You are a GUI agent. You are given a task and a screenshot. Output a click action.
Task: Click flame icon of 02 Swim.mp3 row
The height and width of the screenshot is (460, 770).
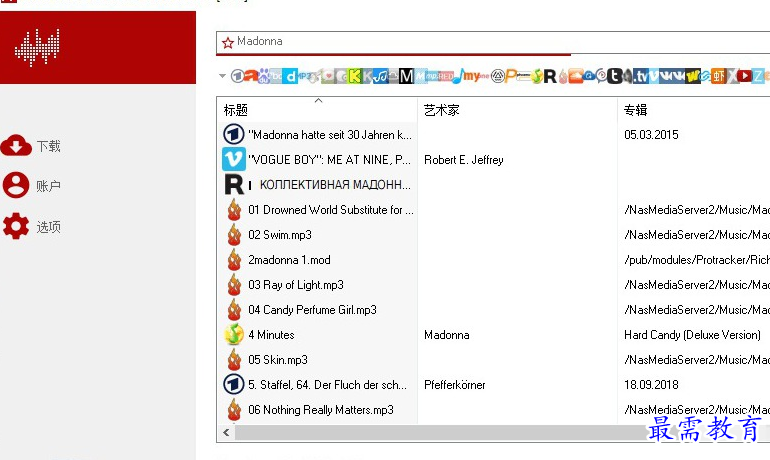click(234, 235)
